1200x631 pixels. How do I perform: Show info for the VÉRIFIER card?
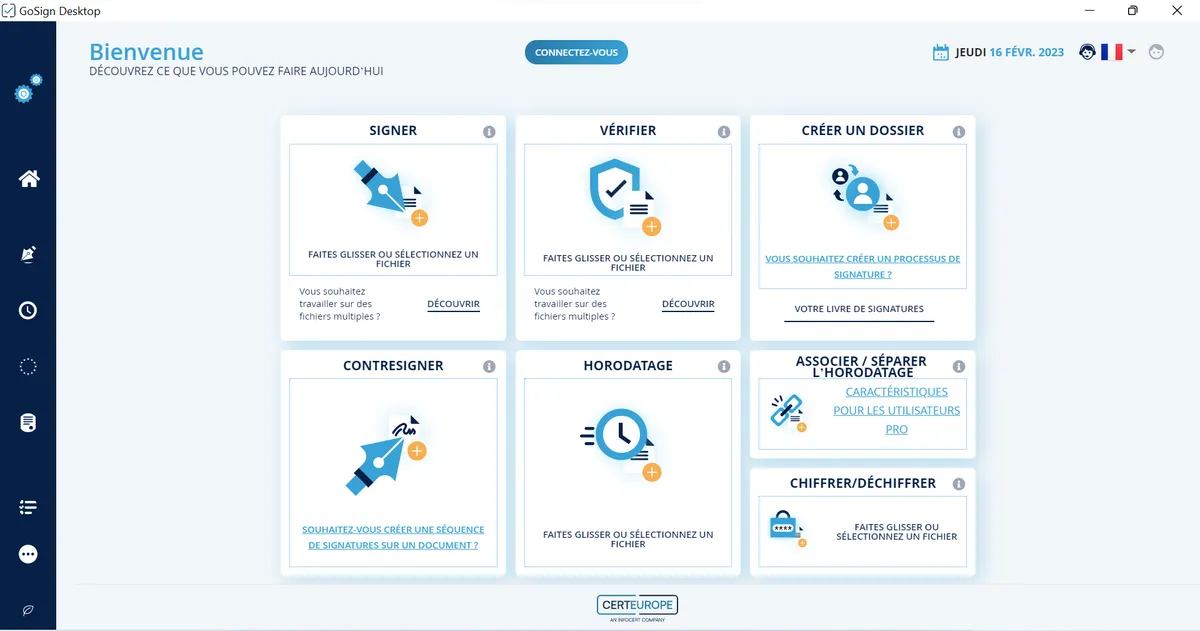(x=724, y=132)
